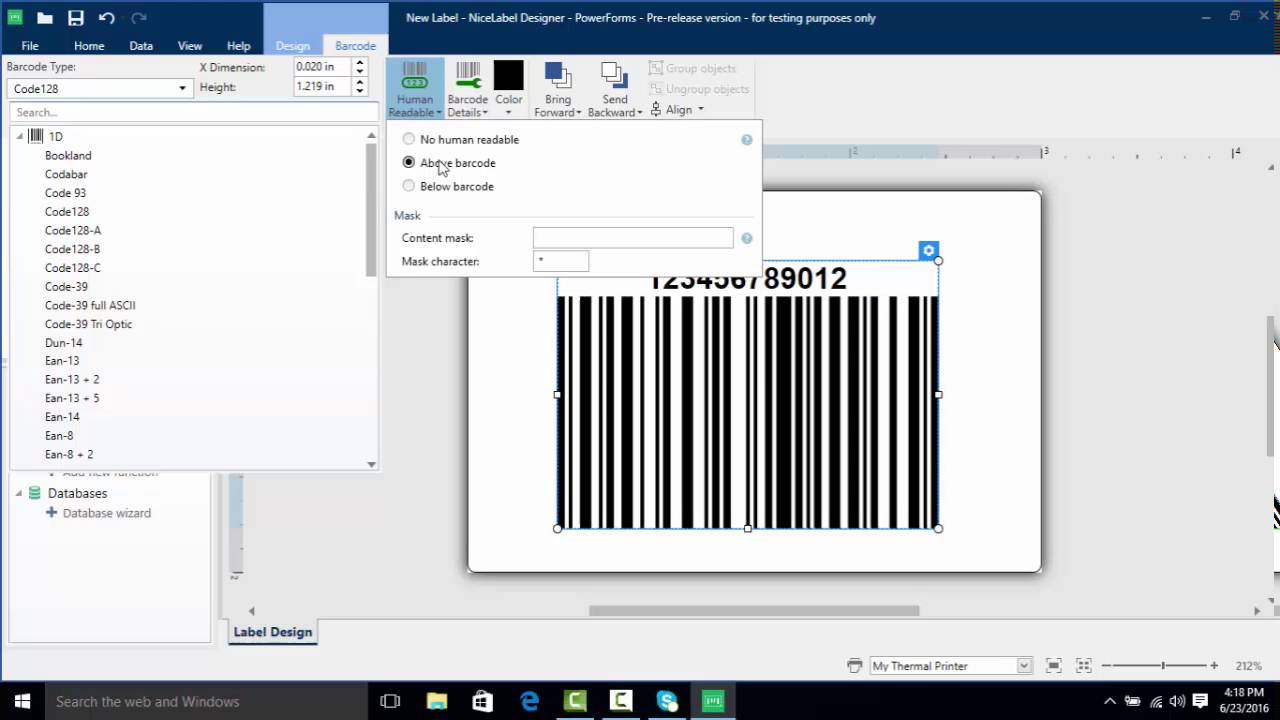Click the blue gear icon on the barcode
This screenshot has height=720, width=1280.
[928, 250]
